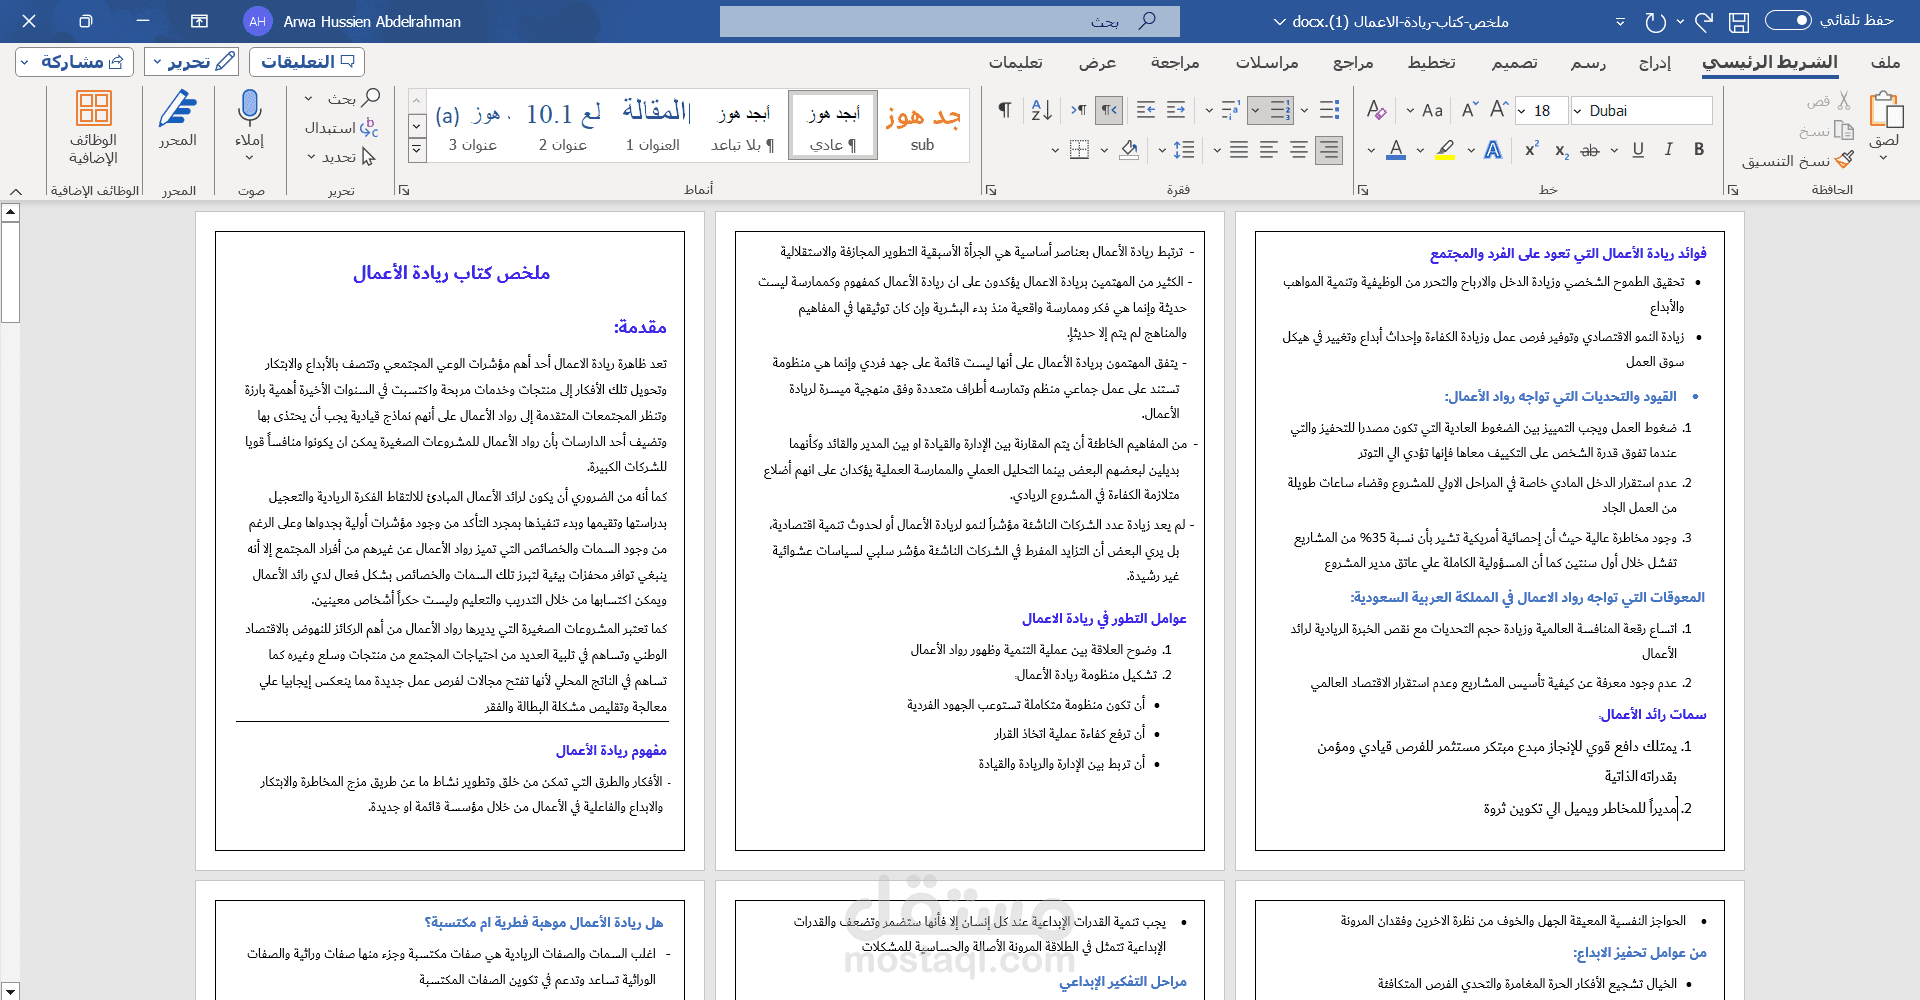Open the ملف (File) tab
The image size is (1920, 1000).
tap(1885, 62)
